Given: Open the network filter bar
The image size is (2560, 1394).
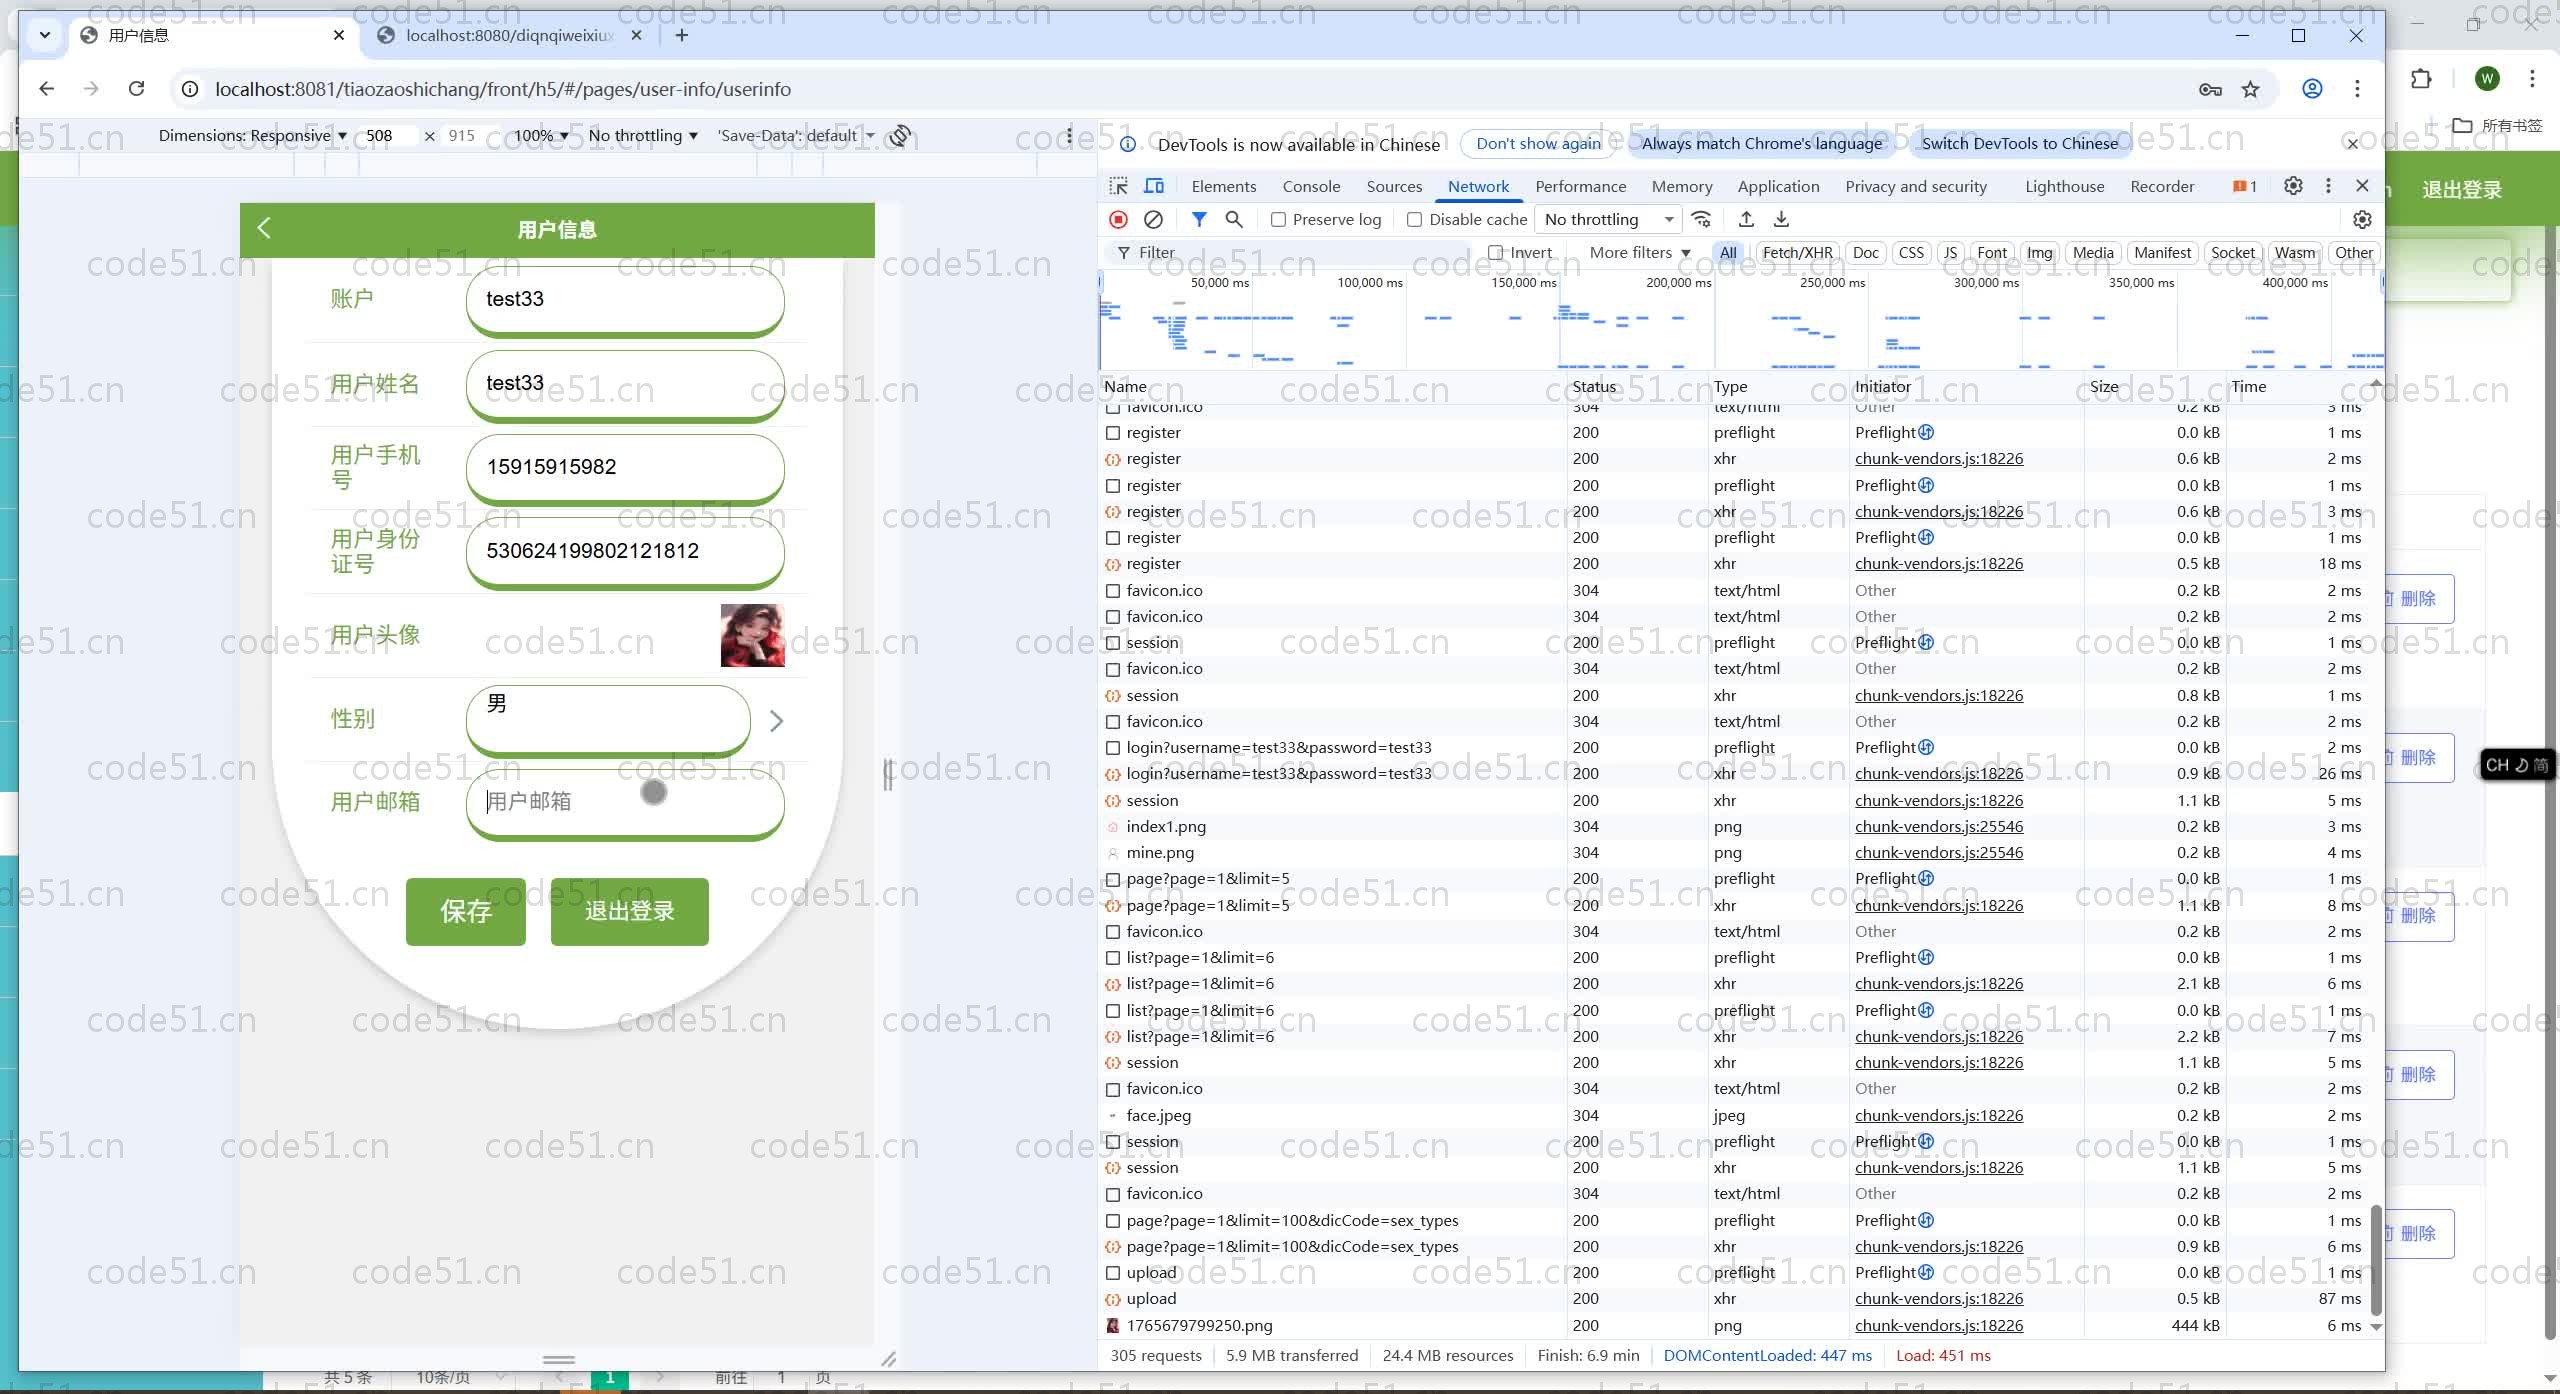Looking at the screenshot, I should click(1199, 219).
